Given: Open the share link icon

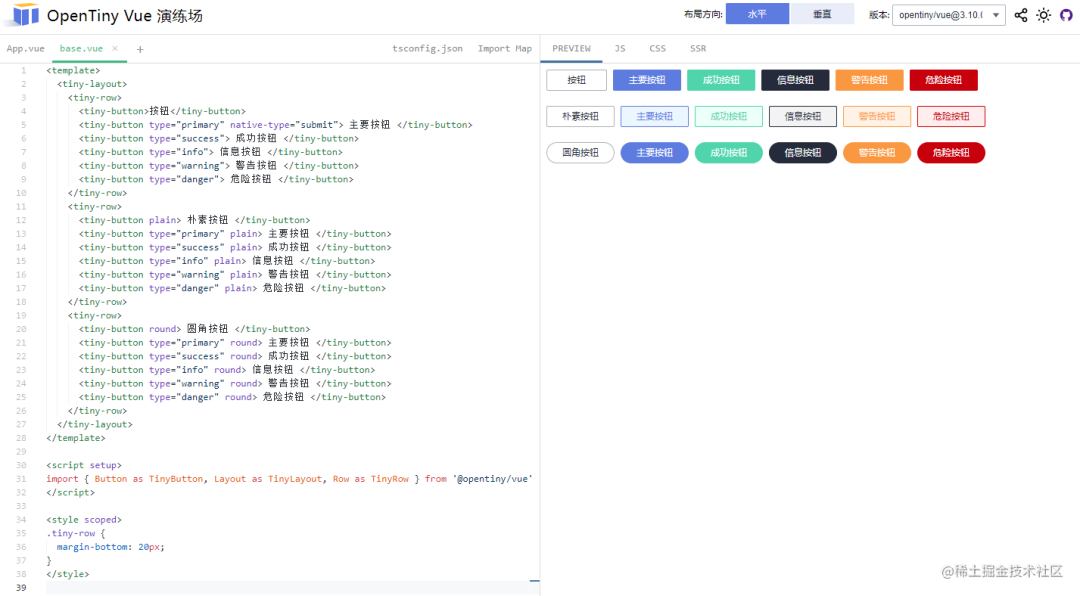Looking at the screenshot, I should click(x=1021, y=15).
